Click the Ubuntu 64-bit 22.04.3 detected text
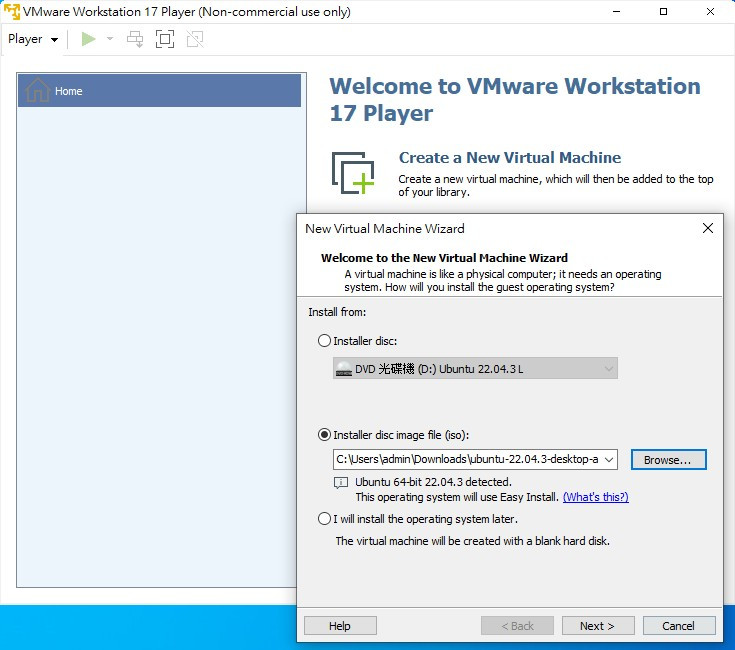735x650 pixels. pyautogui.click(x=433, y=482)
